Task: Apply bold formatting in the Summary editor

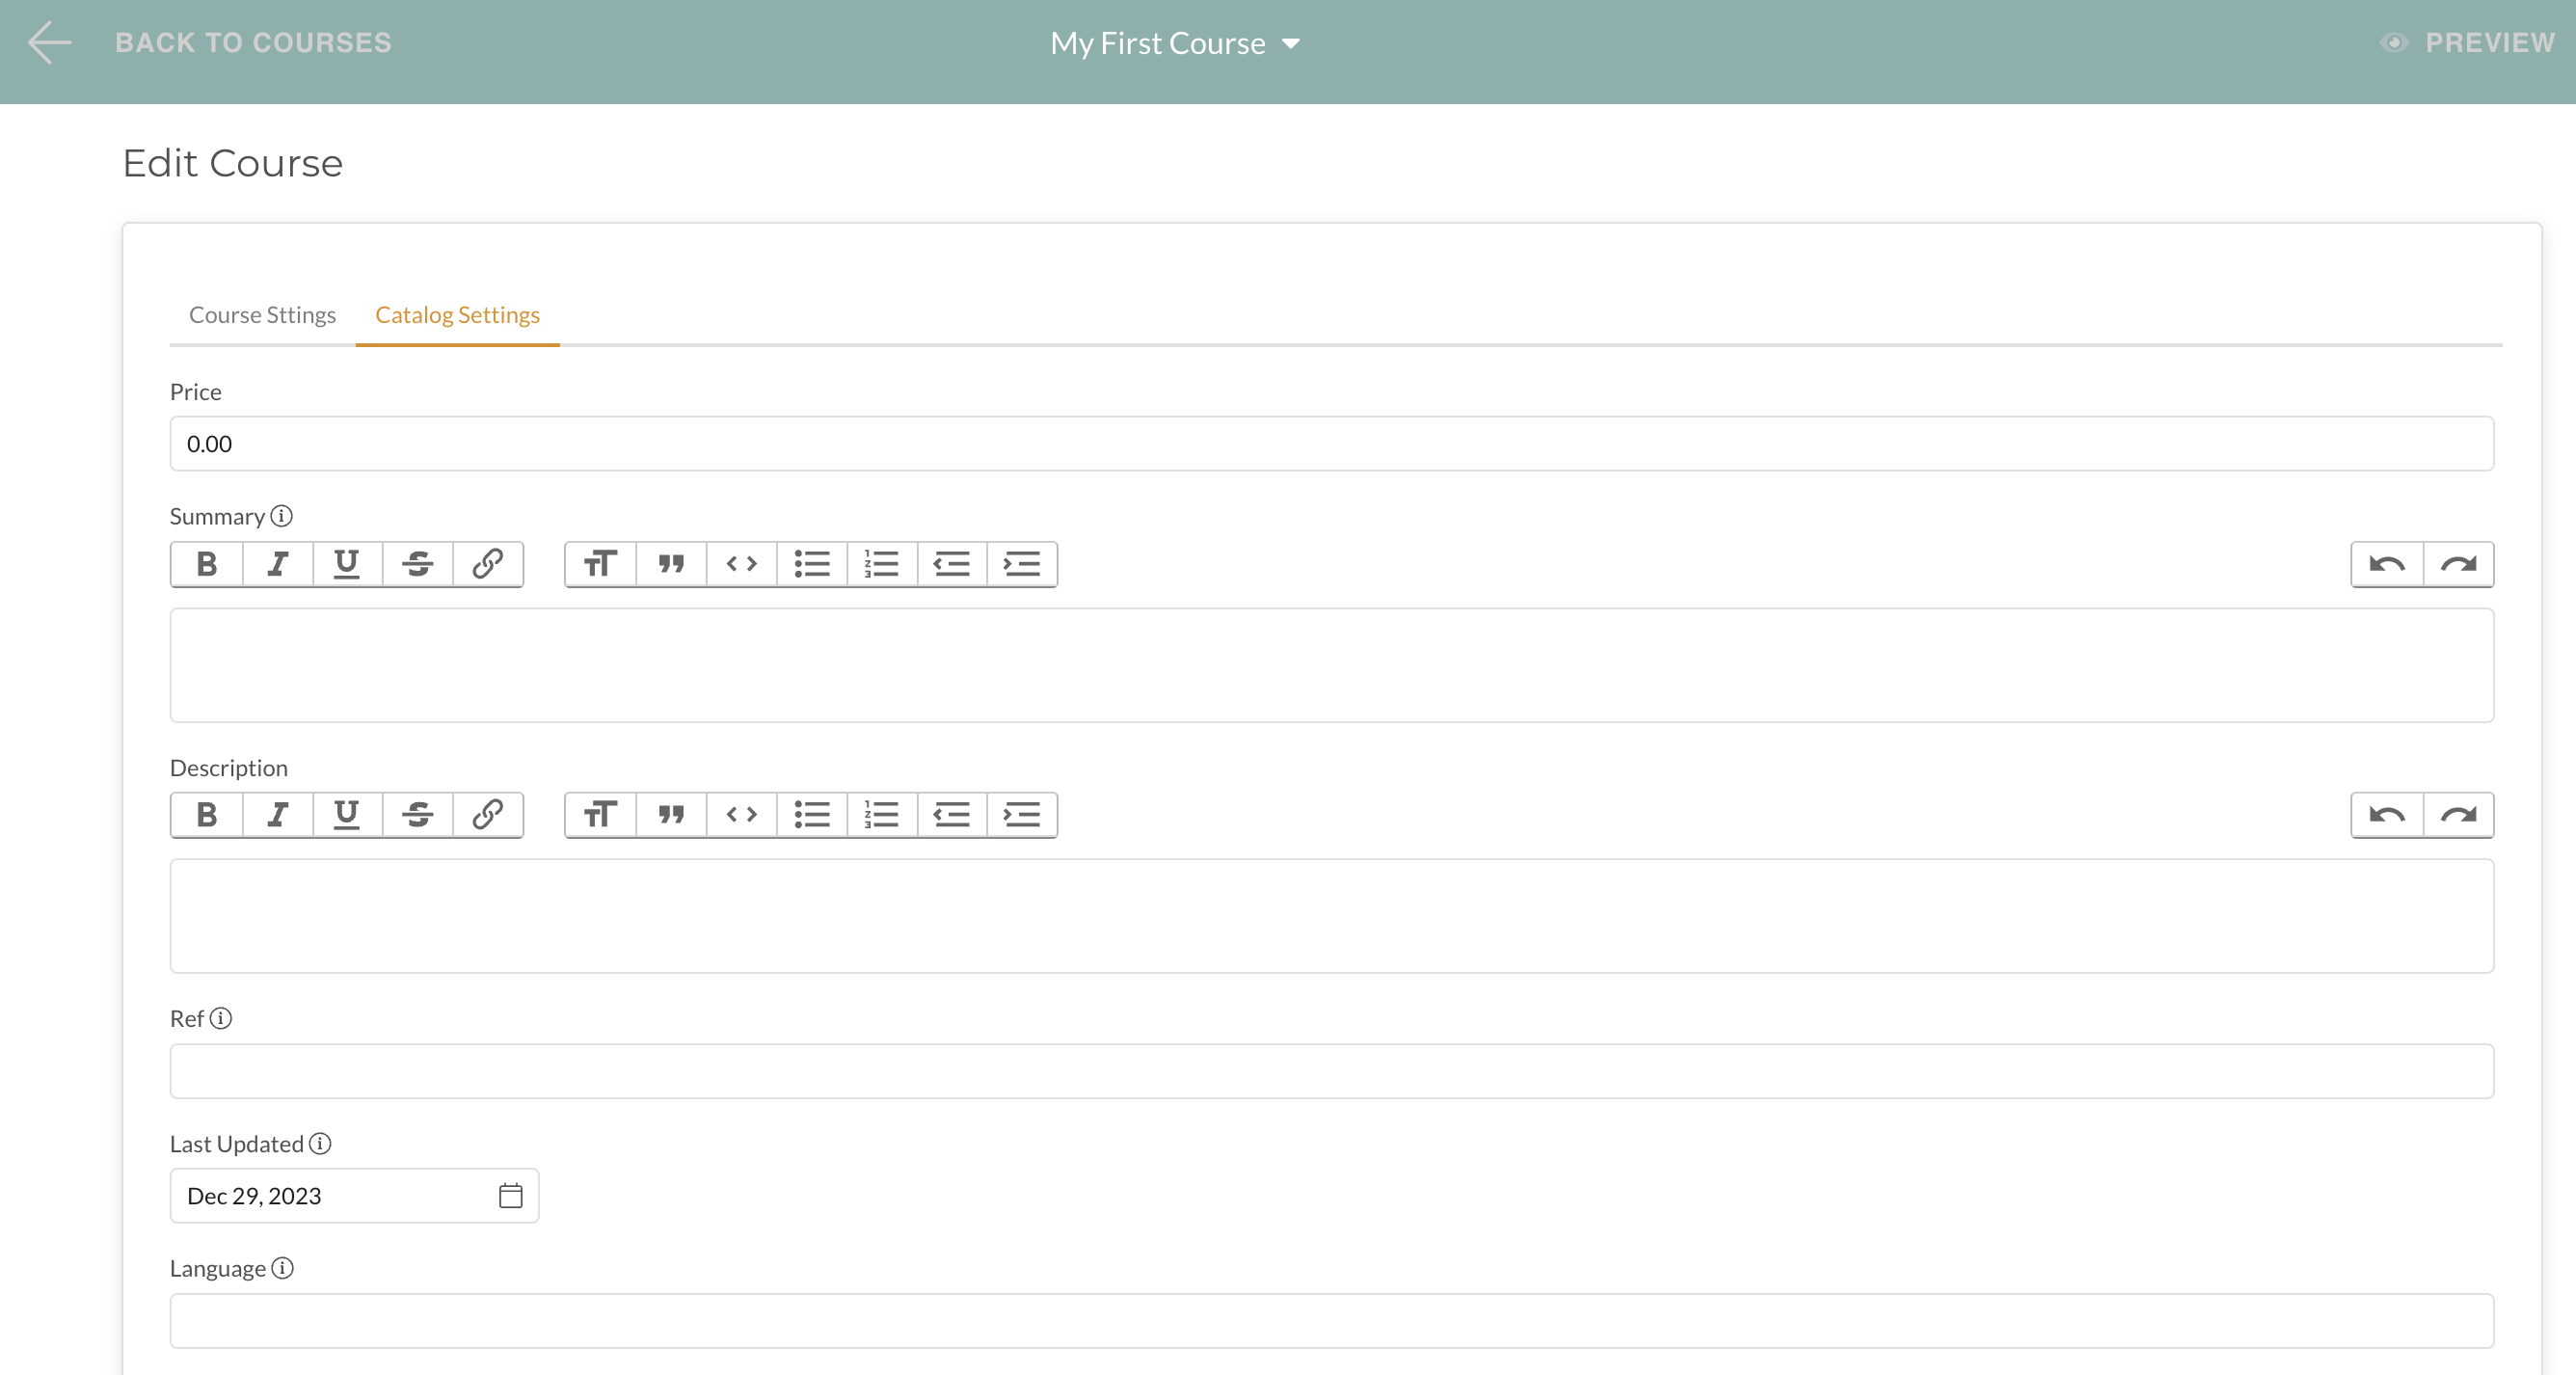Action: coord(205,564)
